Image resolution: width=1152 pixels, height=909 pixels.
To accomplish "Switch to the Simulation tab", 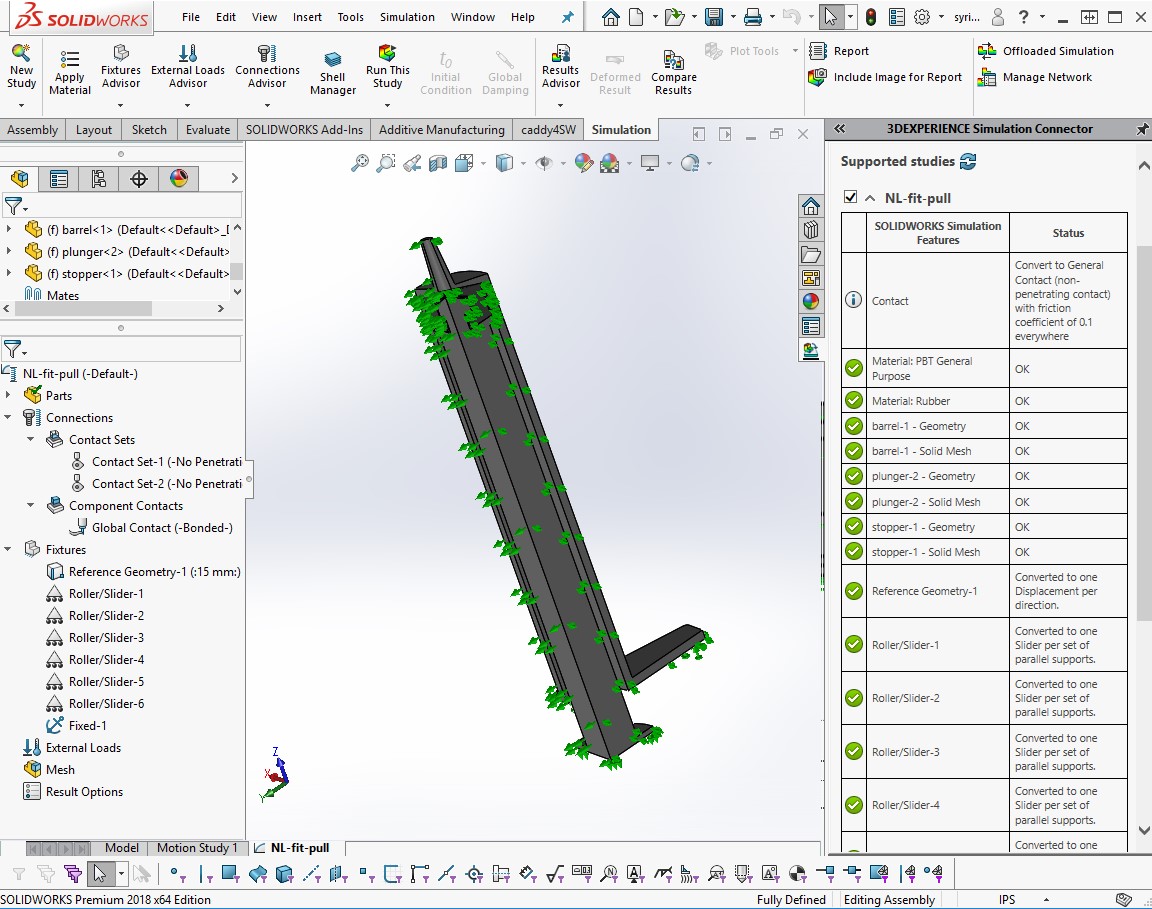I will pyautogui.click(x=621, y=129).
